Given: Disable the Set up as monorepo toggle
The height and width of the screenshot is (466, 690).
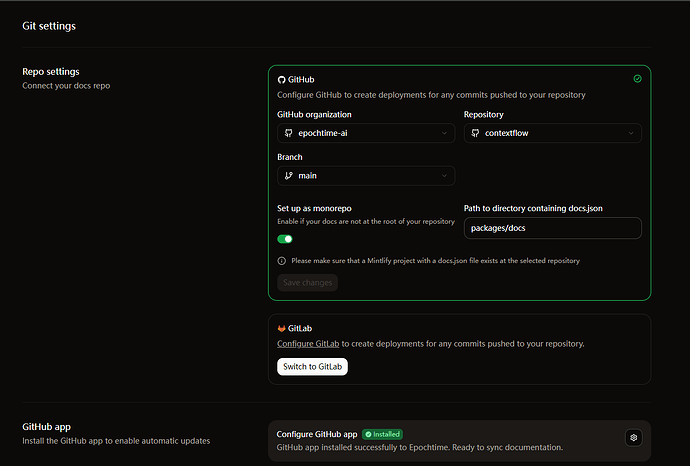Looking at the screenshot, I should 285,239.
